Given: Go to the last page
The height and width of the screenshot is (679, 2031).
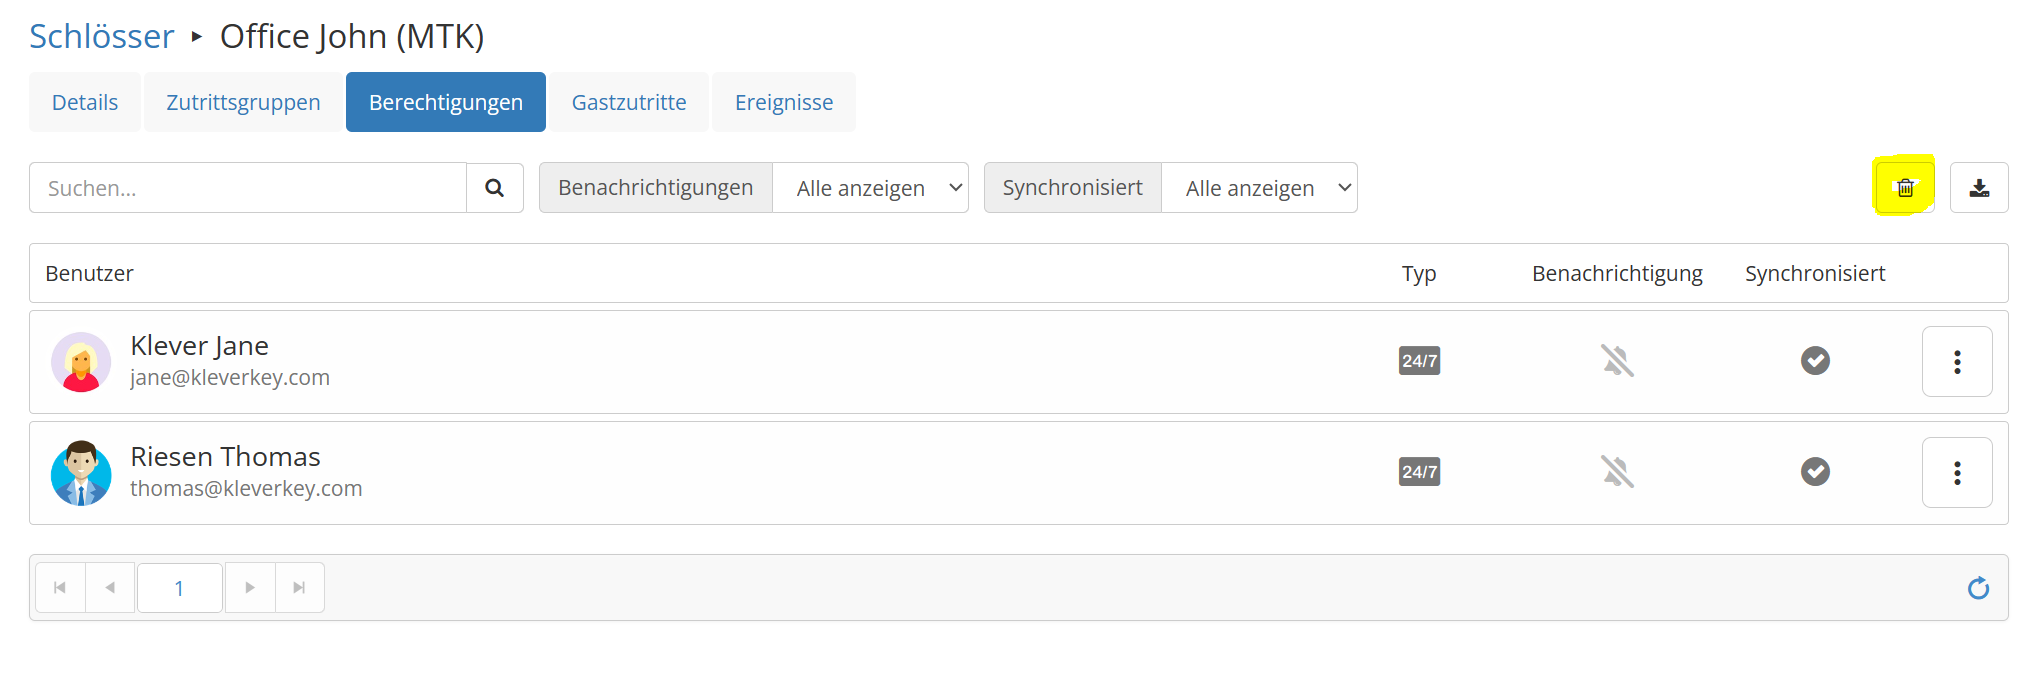Looking at the screenshot, I should tap(299, 588).
